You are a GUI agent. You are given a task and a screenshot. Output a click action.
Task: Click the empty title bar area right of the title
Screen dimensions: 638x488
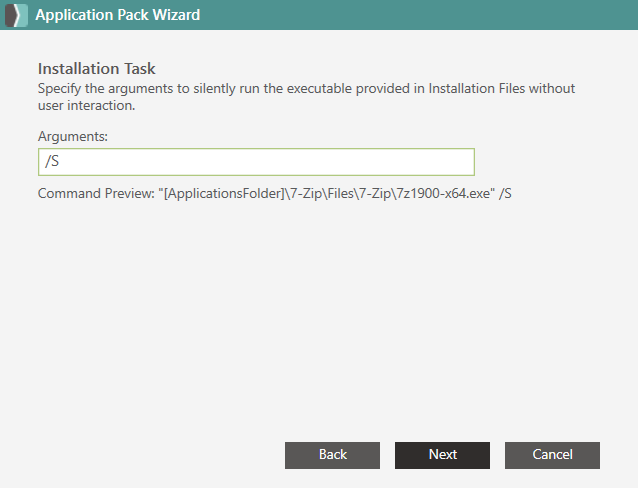(419, 15)
